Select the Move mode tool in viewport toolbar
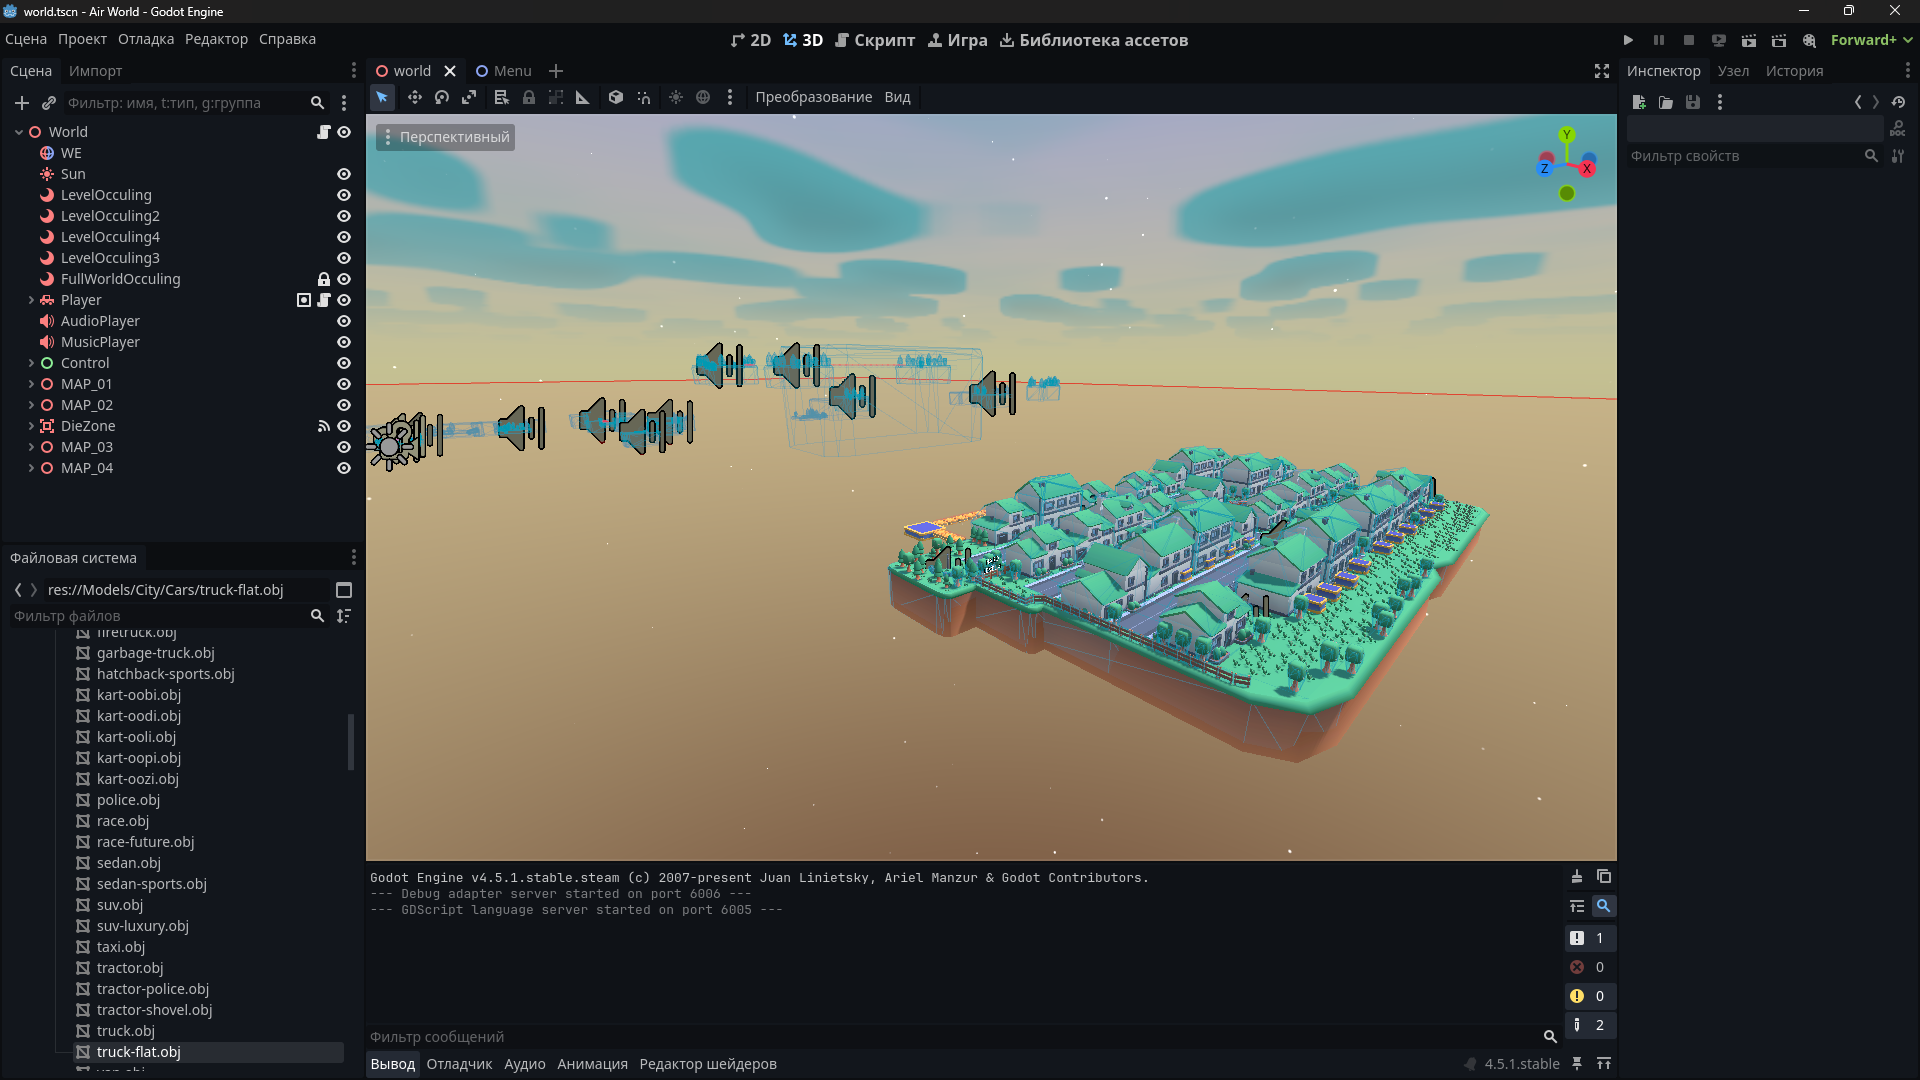 pos(414,97)
